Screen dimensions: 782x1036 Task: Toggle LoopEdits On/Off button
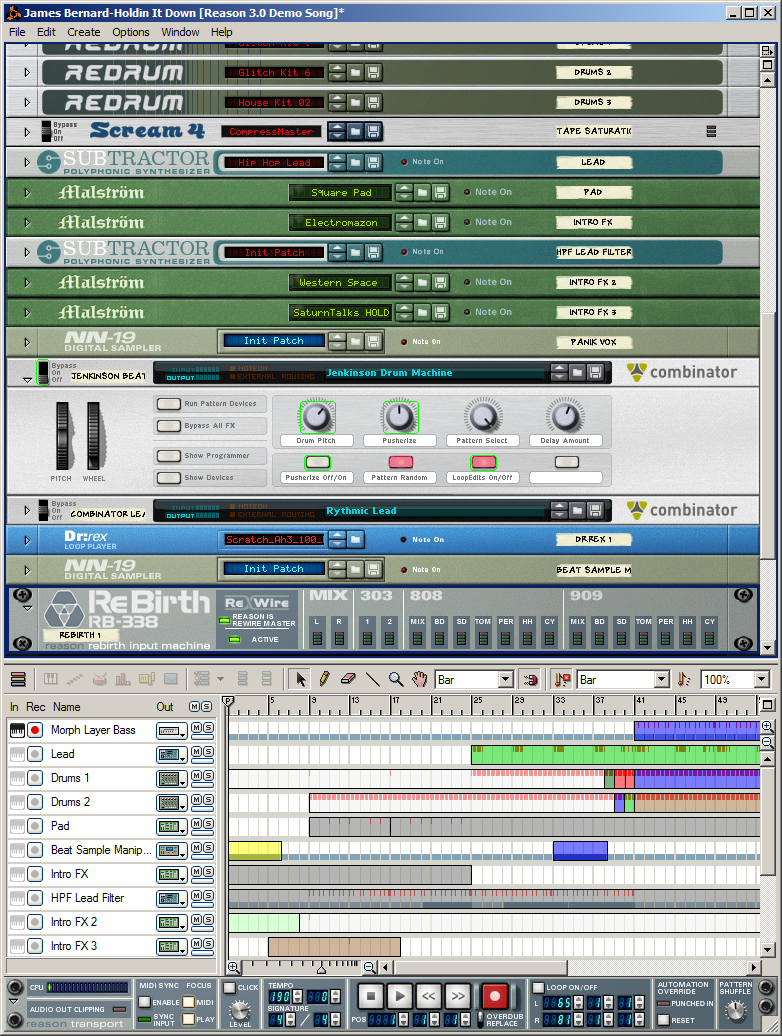point(483,462)
